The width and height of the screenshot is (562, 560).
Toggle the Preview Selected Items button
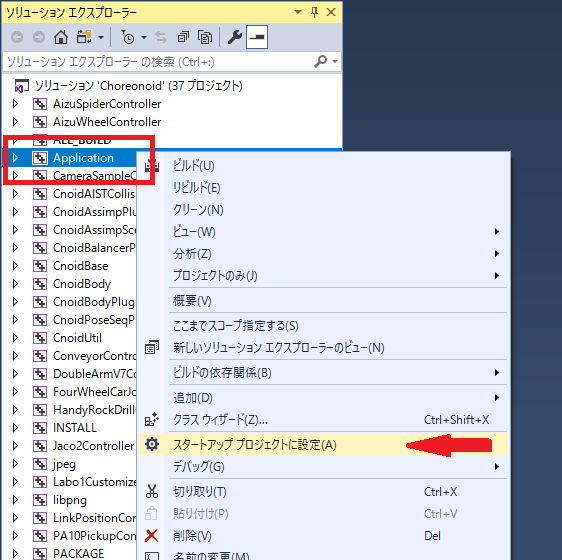(x=257, y=37)
